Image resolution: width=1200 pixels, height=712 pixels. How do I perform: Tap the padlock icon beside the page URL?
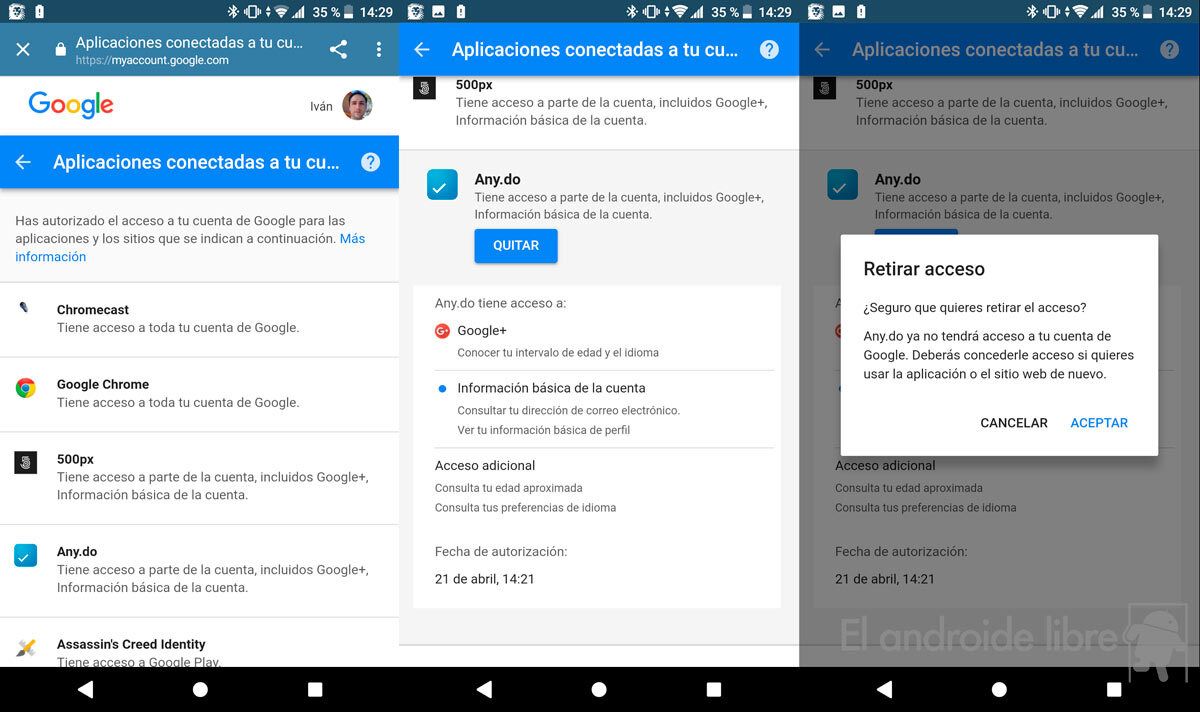[60, 50]
